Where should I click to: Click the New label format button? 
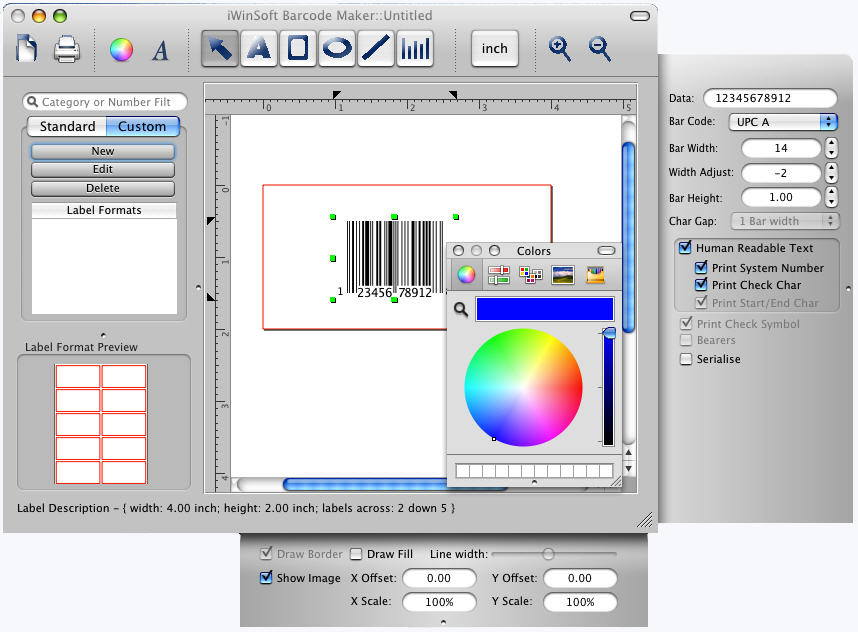tap(103, 151)
